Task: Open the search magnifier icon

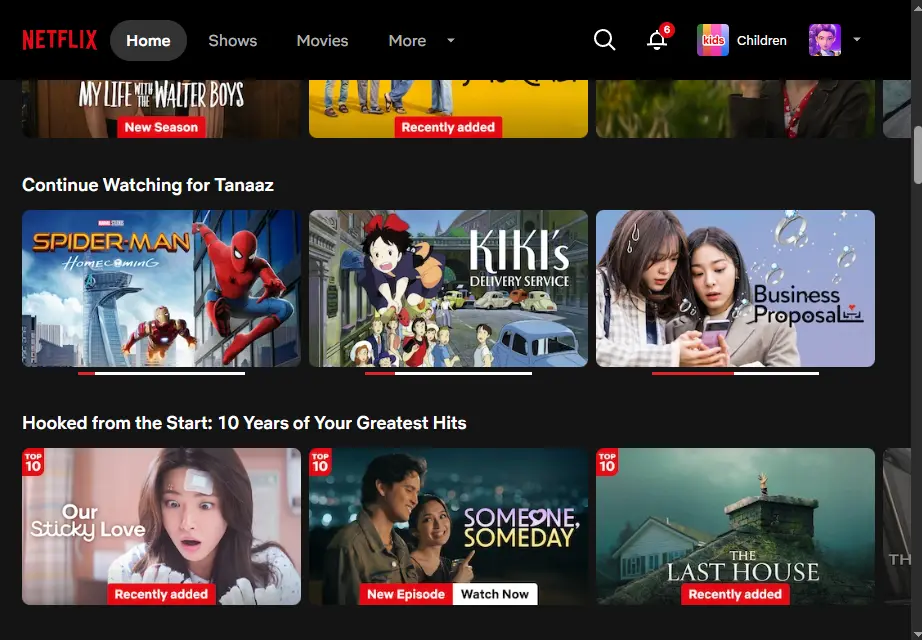Action: click(x=604, y=40)
